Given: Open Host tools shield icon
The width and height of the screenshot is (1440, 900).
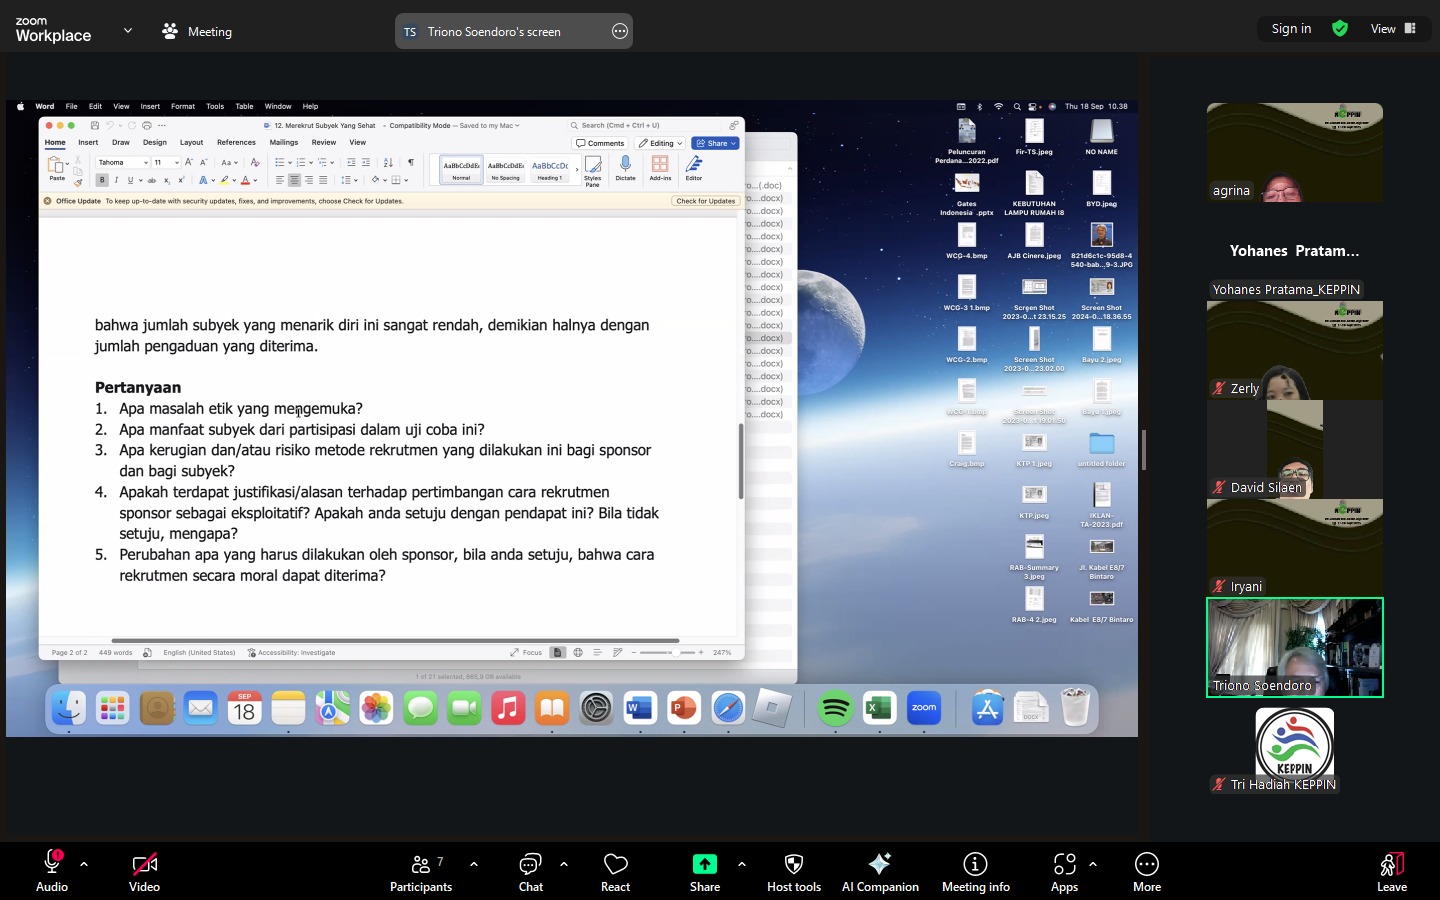Looking at the screenshot, I should pyautogui.click(x=794, y=864).
